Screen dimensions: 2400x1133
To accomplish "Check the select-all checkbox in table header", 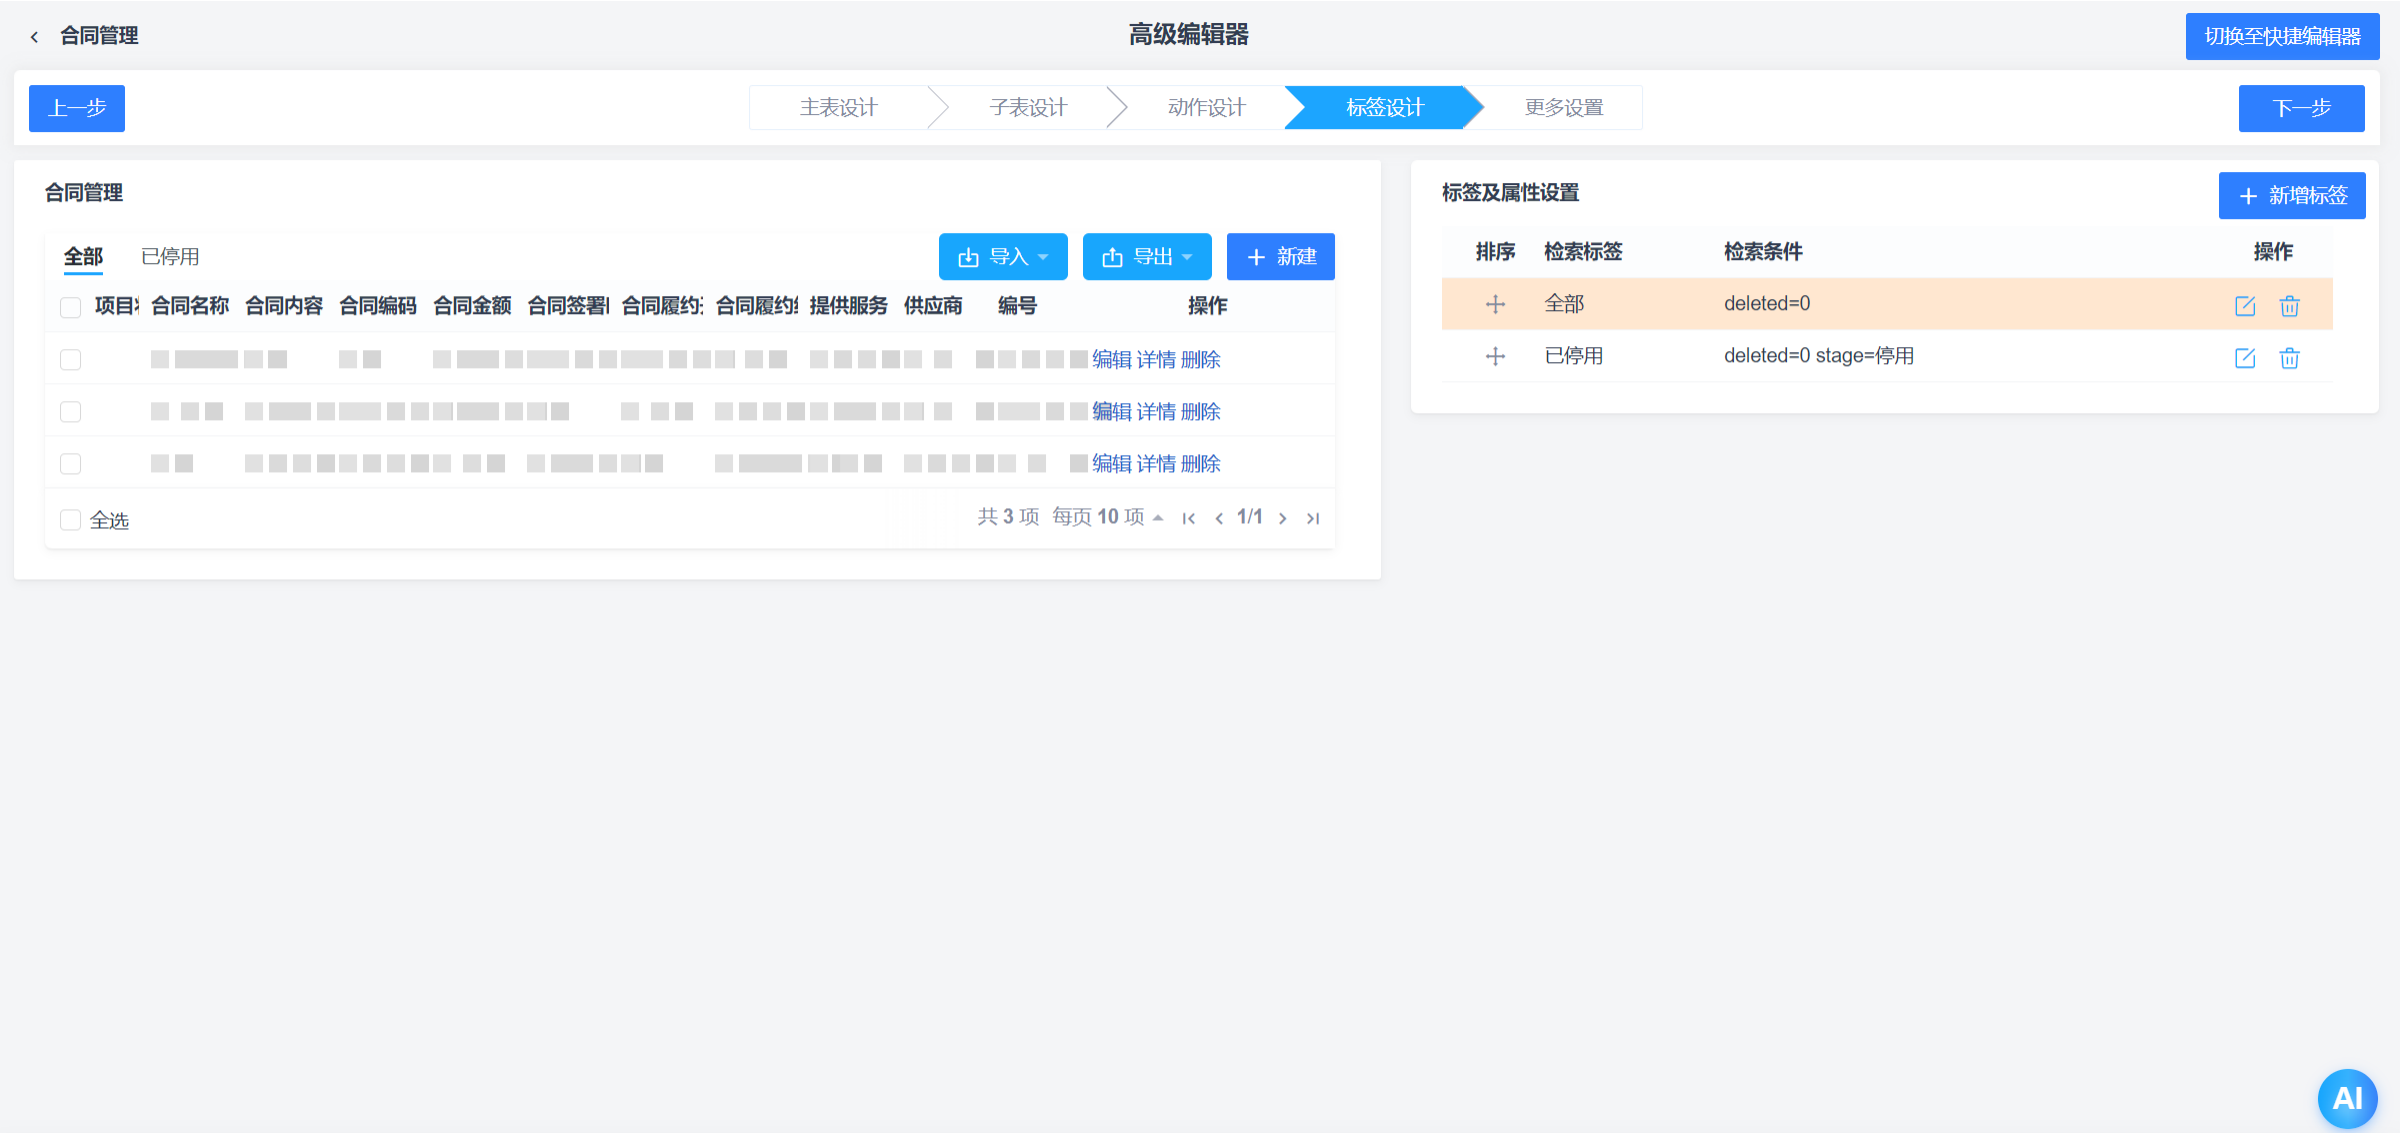I will point(70,307).
